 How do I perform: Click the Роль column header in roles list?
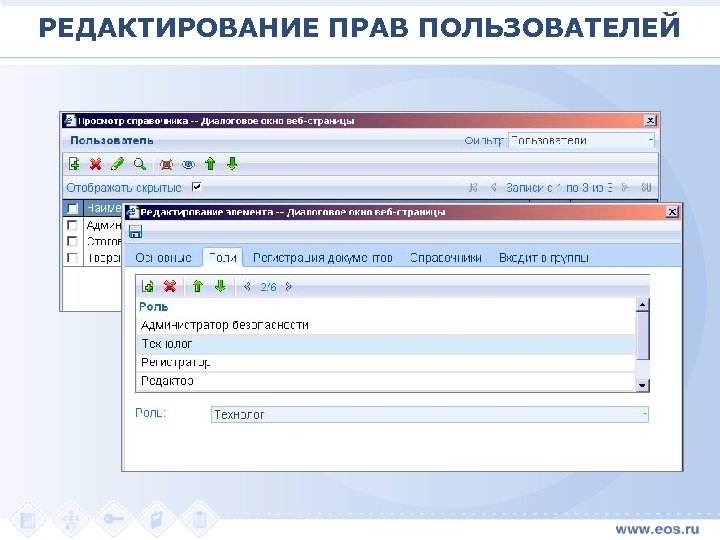154,307
